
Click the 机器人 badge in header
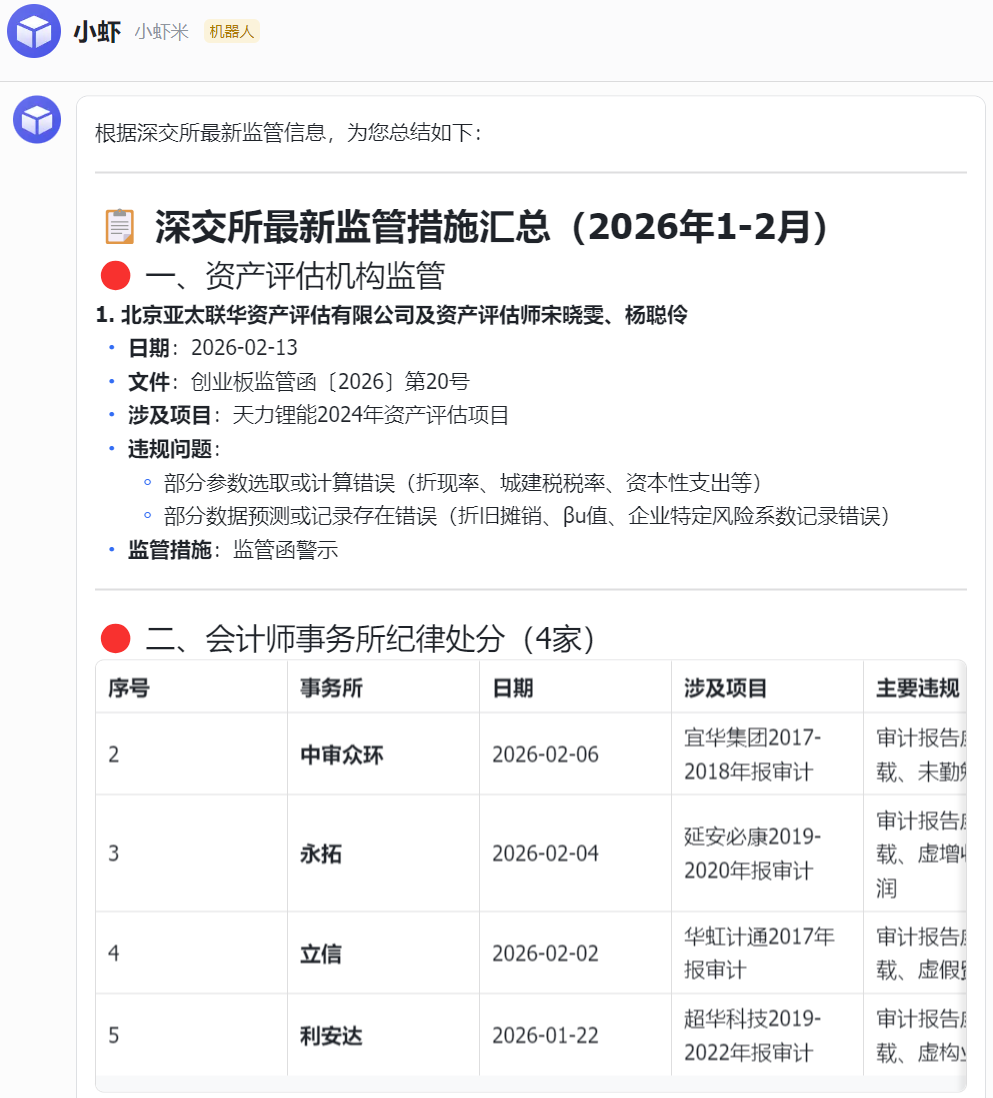232,32
